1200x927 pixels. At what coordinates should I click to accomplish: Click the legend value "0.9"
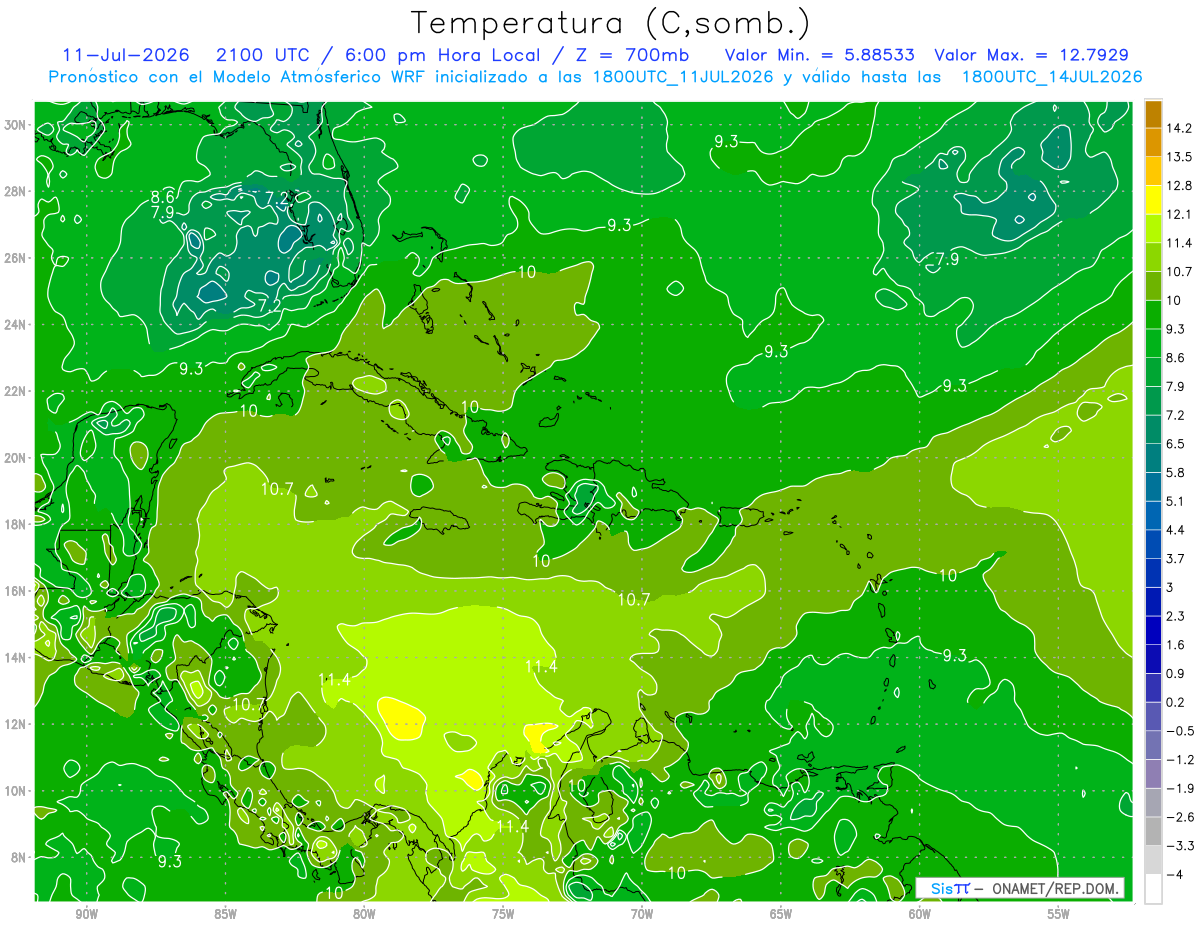(x=1176, y=674)
